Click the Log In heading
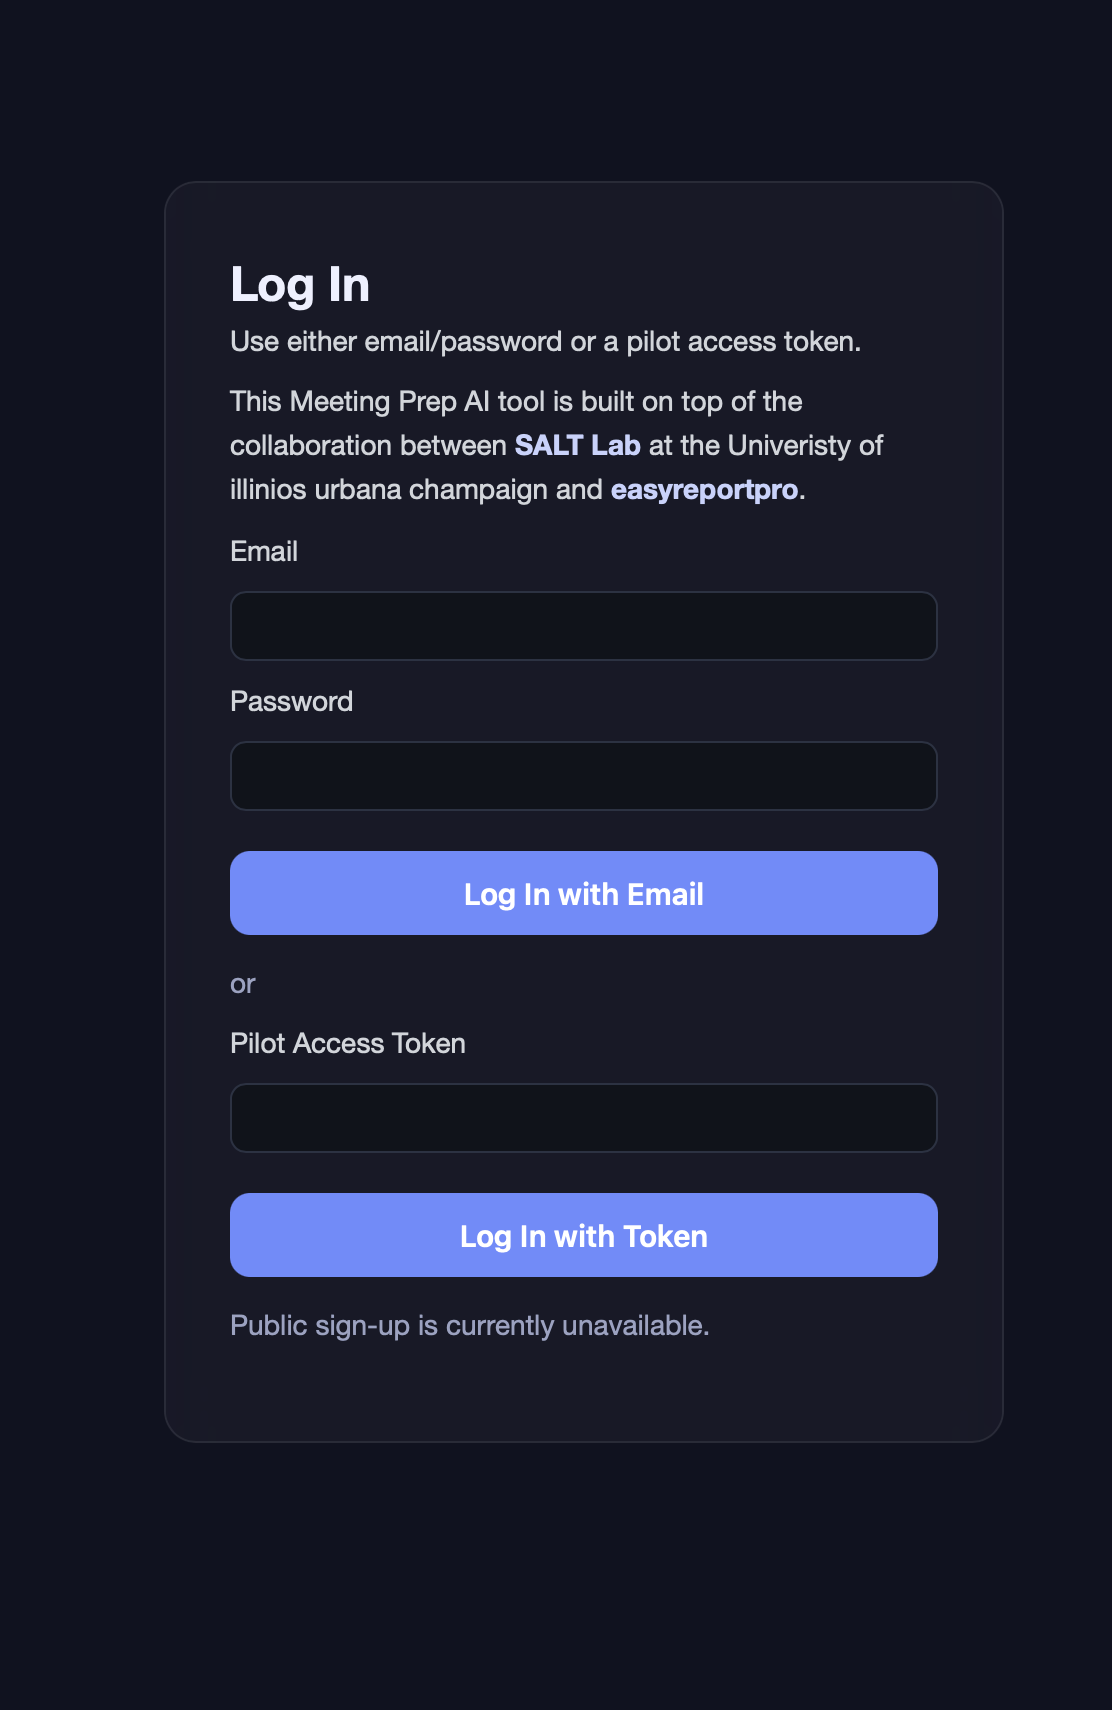This screenshot has height=1710, width=1112. (x=300, y=284)
